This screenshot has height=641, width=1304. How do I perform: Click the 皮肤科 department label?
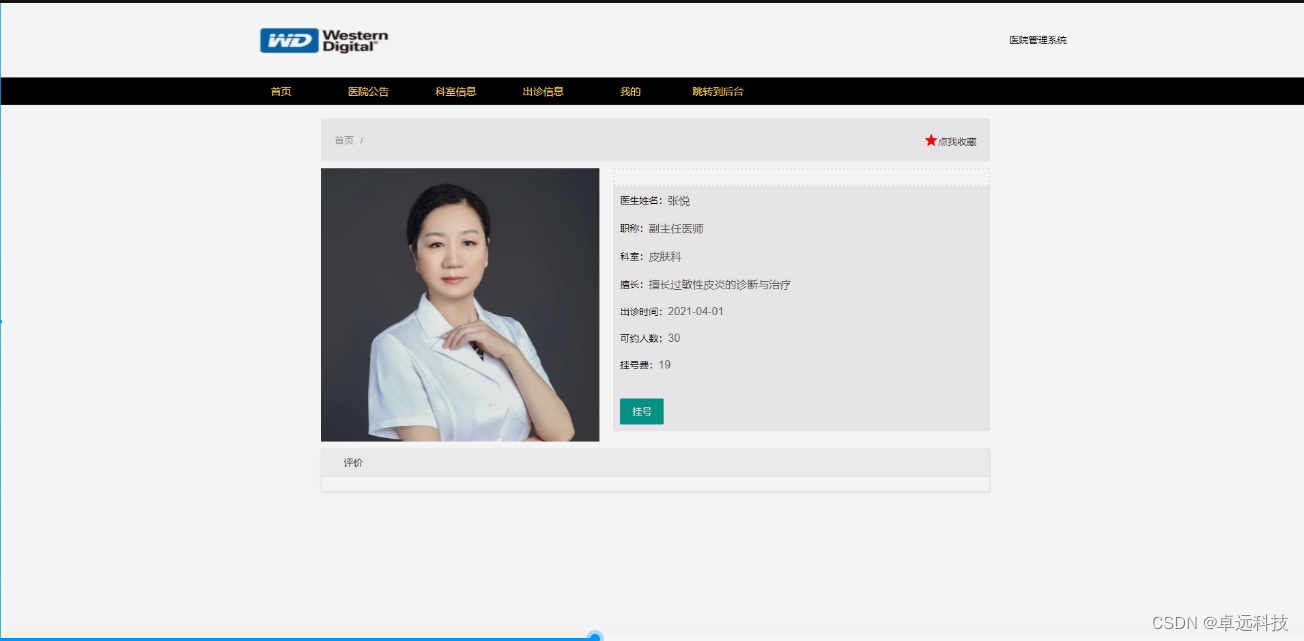(x=665, y=256)
